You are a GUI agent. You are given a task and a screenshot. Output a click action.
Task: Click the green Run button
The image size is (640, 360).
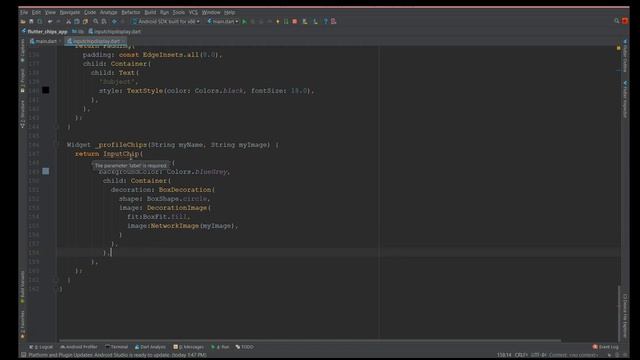pyautogui.click(x=244, y=22)
